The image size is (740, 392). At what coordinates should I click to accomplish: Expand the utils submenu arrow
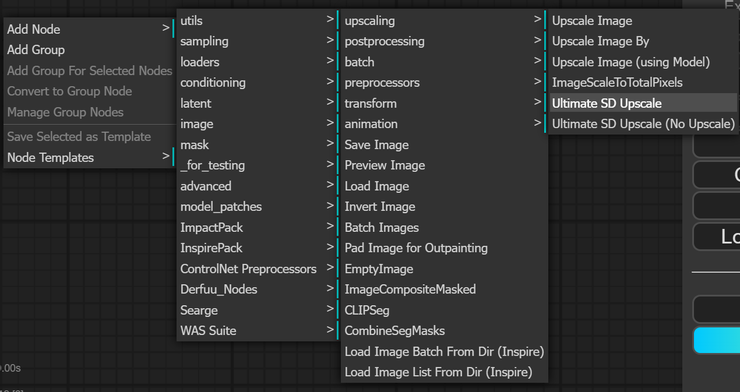click(x=330, y=19)
